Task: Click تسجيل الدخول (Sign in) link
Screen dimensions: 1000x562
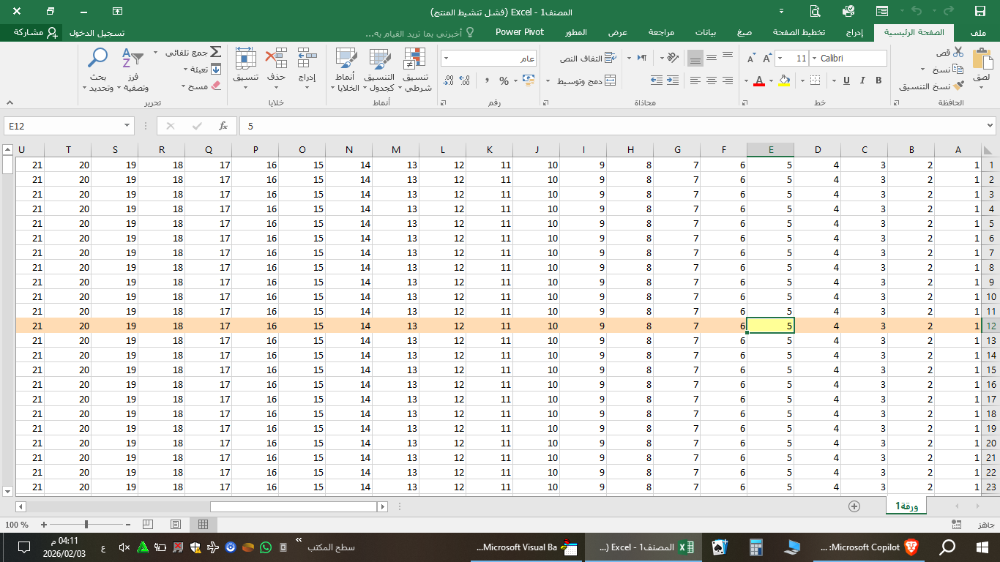Action: coord(97,32)
